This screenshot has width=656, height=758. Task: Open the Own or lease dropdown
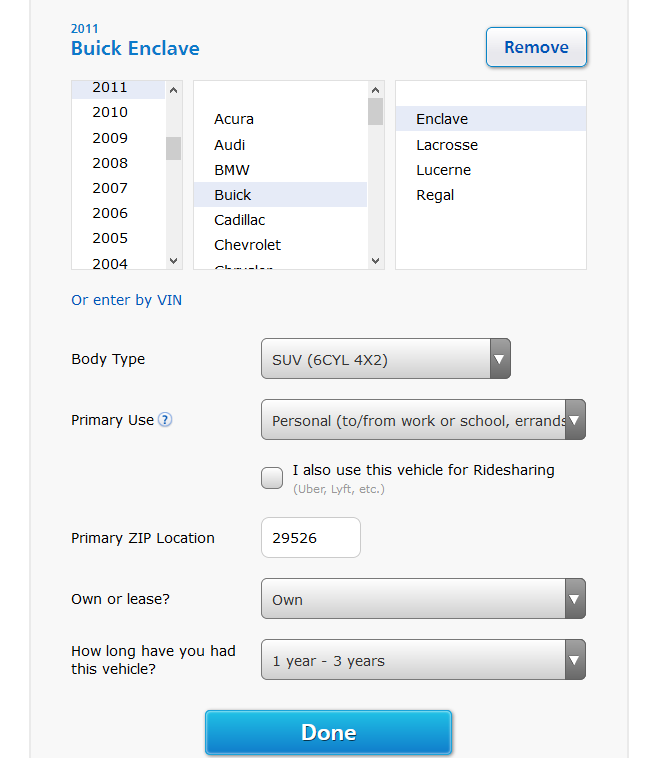(x=423, y=598)
